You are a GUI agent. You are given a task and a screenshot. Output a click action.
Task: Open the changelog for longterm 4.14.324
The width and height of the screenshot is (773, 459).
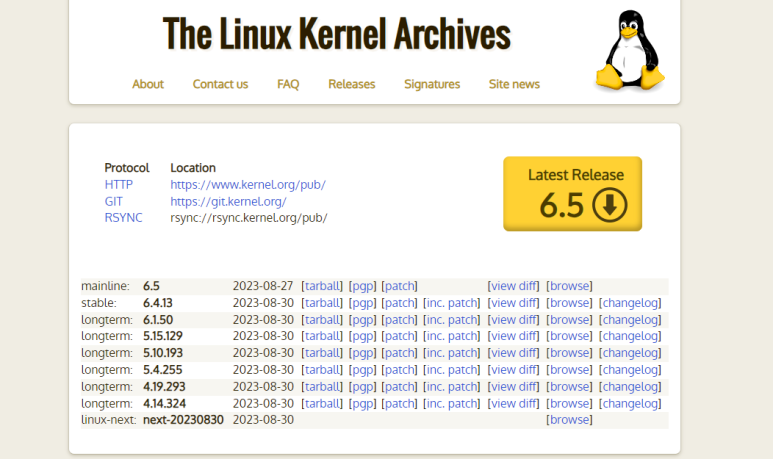click(x=630, y=403)
